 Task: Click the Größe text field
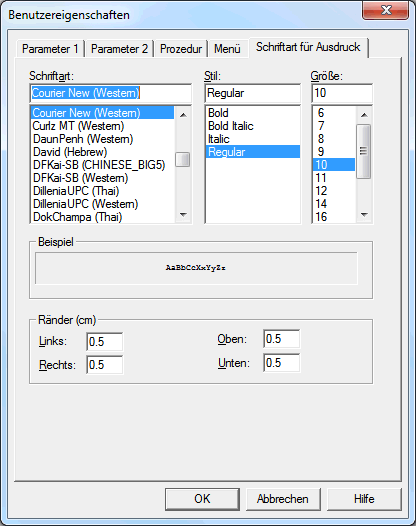click(x=342, y=93)
